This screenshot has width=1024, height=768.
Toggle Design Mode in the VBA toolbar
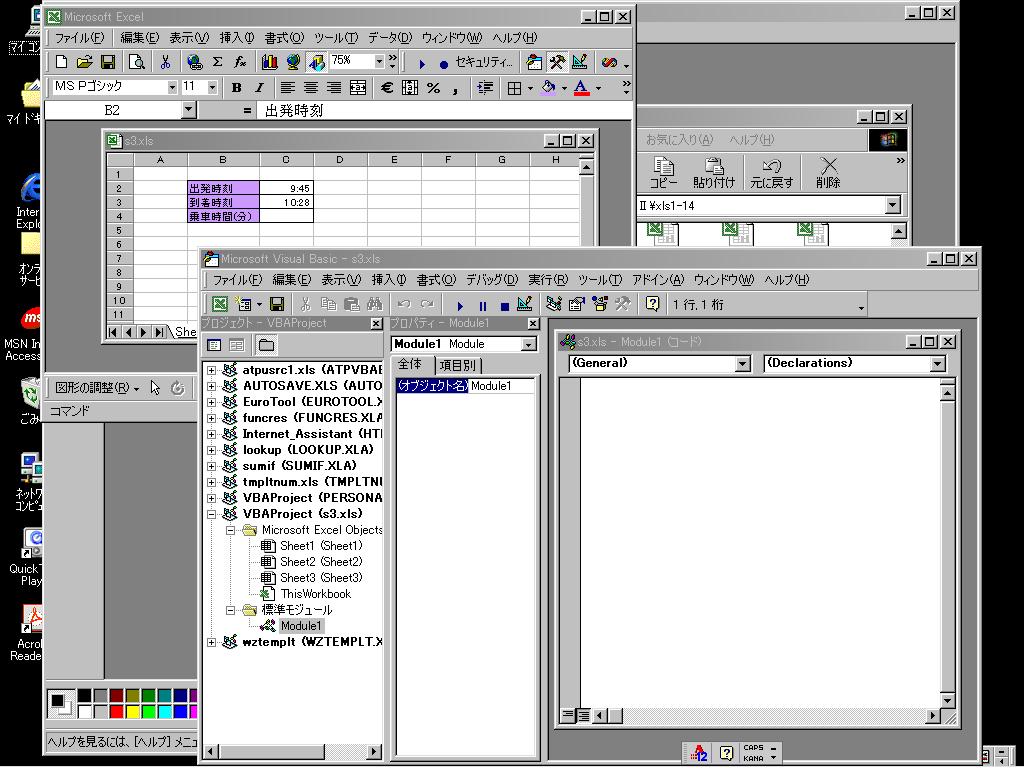524,304
